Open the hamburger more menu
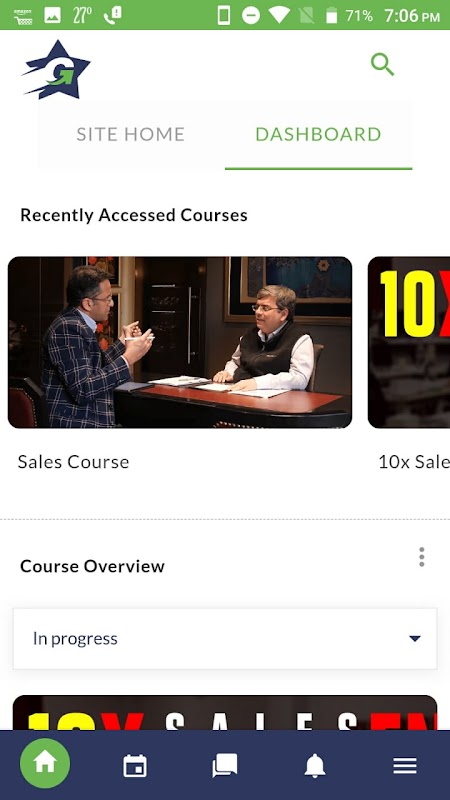450x800 pixels. pos(405,766)
